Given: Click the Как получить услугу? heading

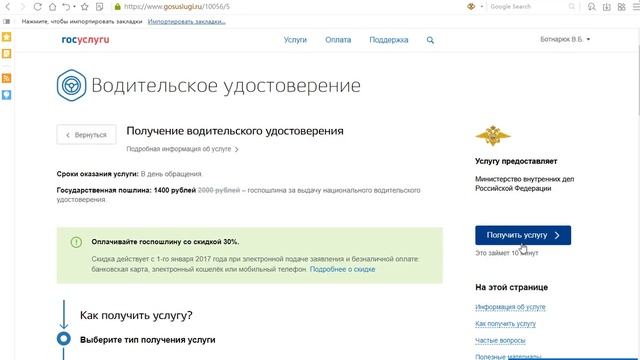Looking at the screenshot, I should (136, 315).
